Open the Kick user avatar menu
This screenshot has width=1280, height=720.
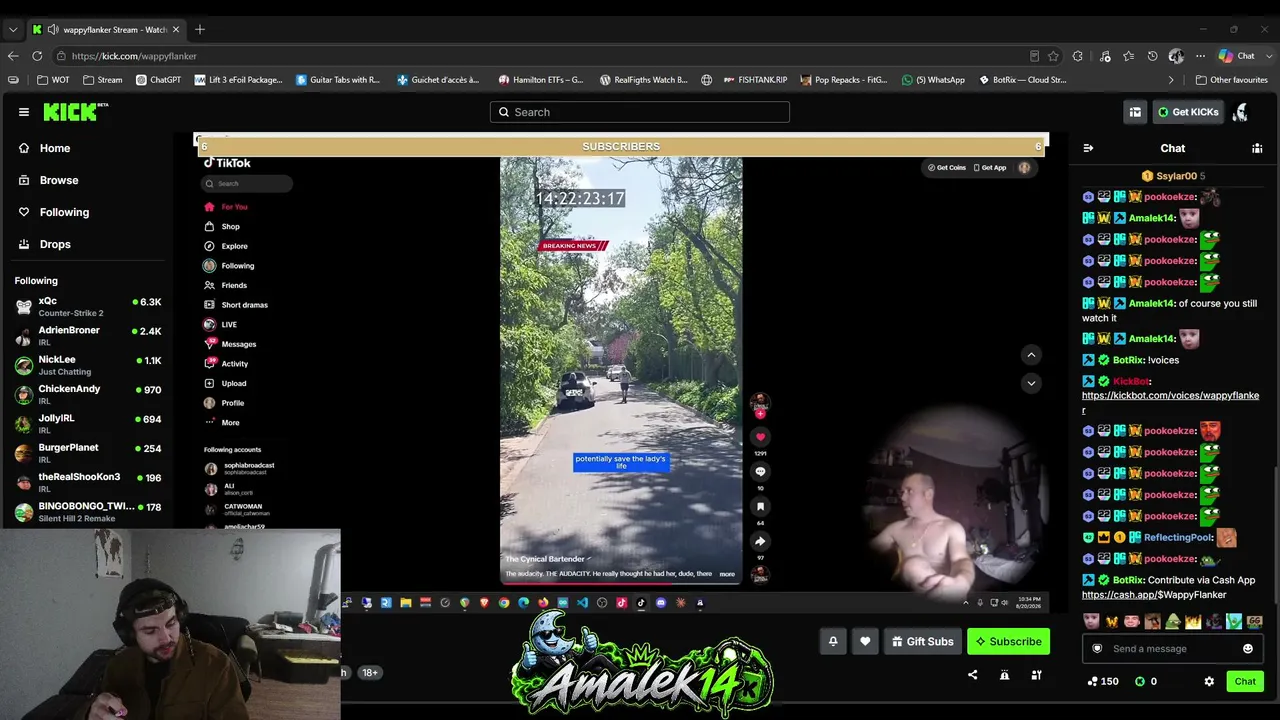click(1240, 112)
